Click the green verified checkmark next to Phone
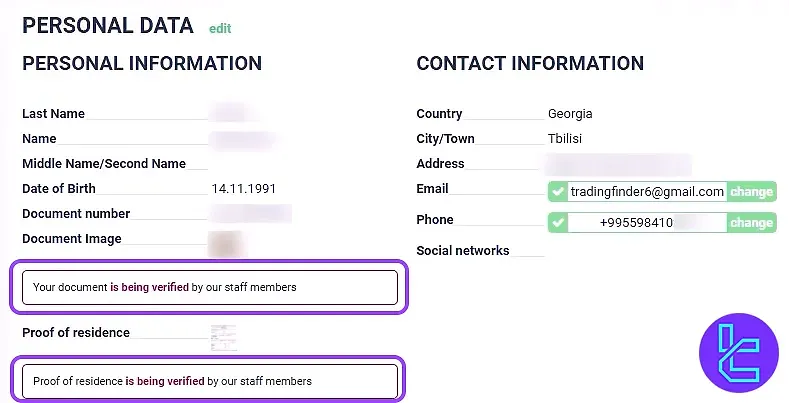The height and width of the screenshot is (403, 789). click(x=558, y=223)
